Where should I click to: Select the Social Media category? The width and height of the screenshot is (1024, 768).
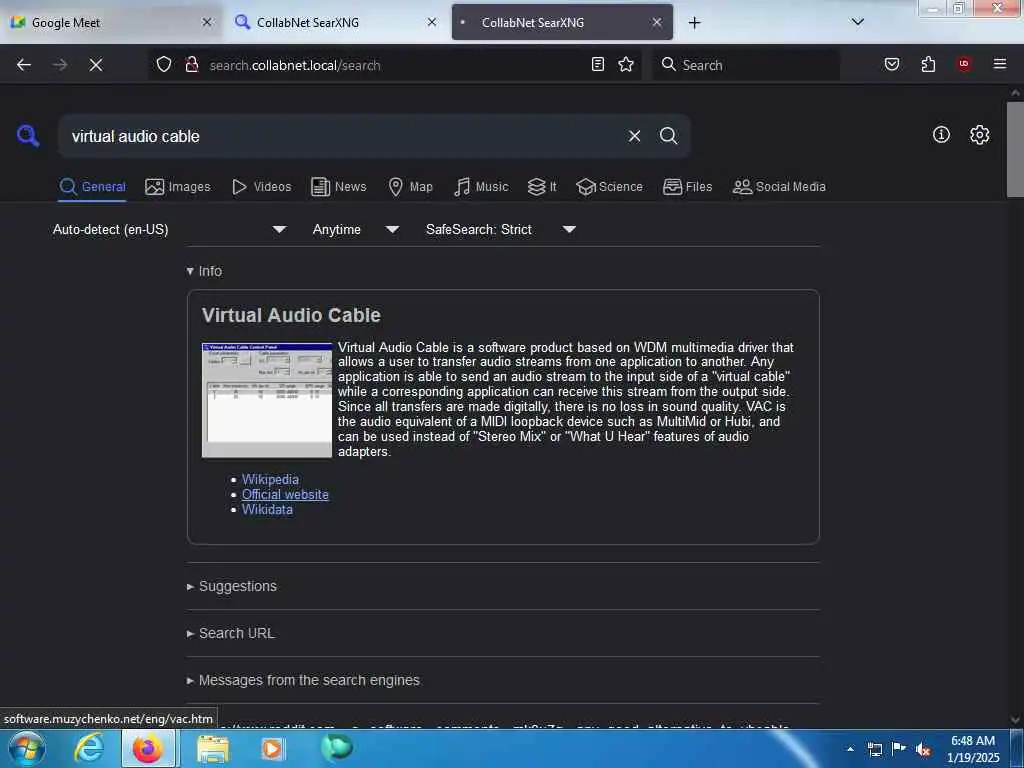pyautogui.click(x=779, y=187)
